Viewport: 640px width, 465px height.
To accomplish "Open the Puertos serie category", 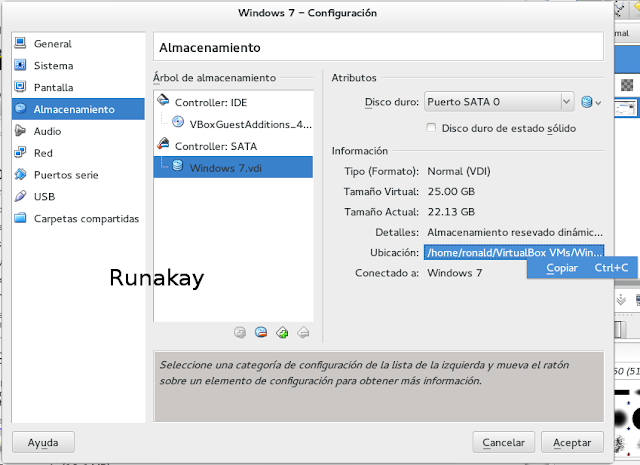I will (x=78, y=175).
